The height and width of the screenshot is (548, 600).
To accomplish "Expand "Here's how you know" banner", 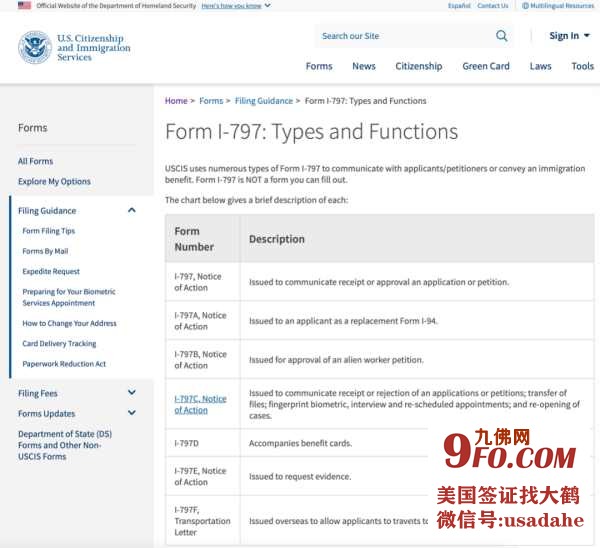I will click(x=236, y=6).
